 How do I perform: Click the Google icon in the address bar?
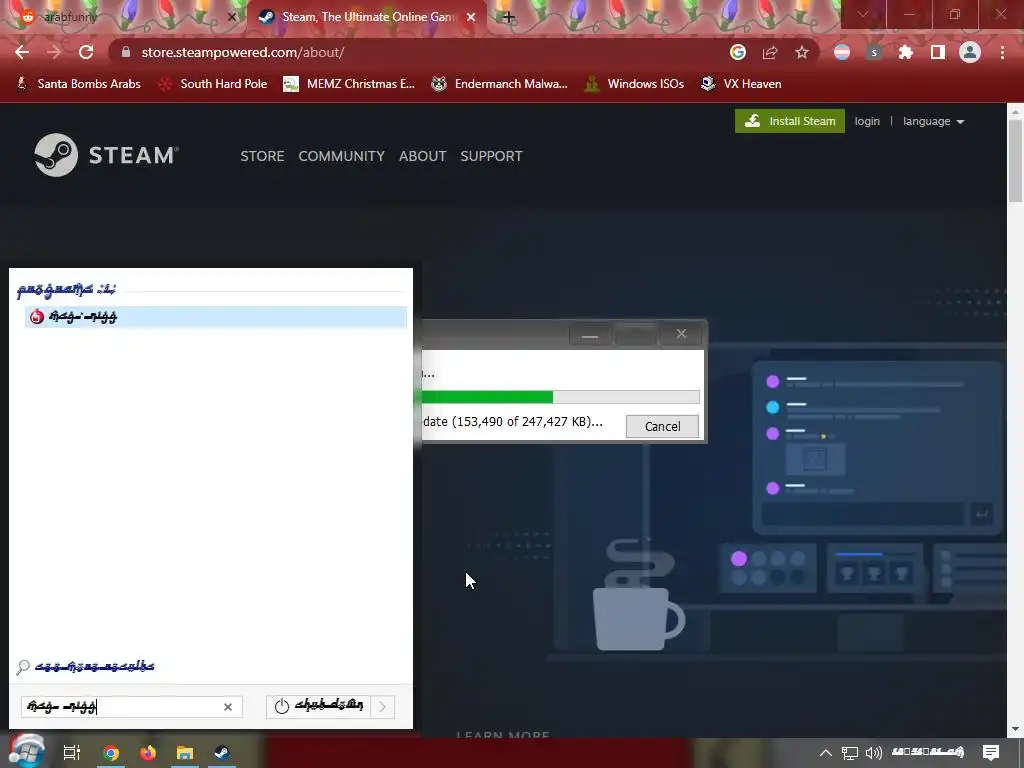(x=738, y=52)
